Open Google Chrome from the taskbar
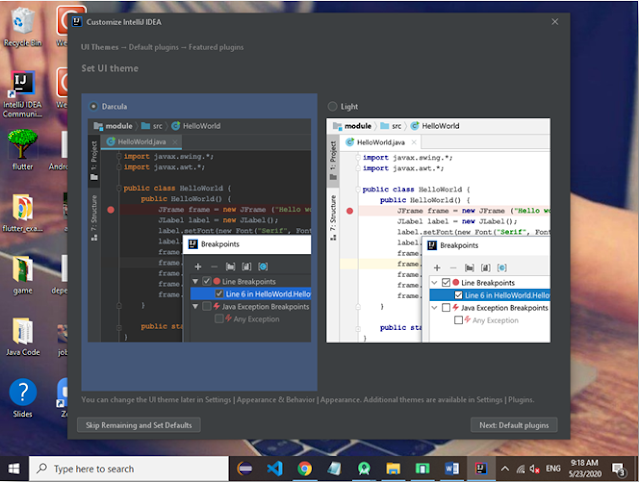This screenshot has height=482, width=639. coord(304,469)
